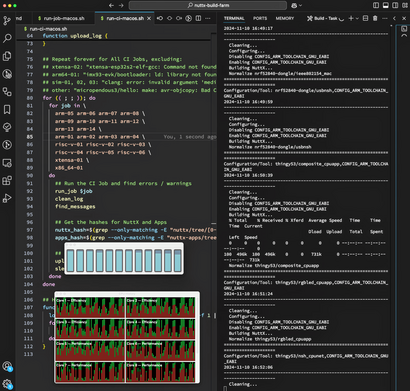Click the 'find_messages' code line

coord(75,207)
